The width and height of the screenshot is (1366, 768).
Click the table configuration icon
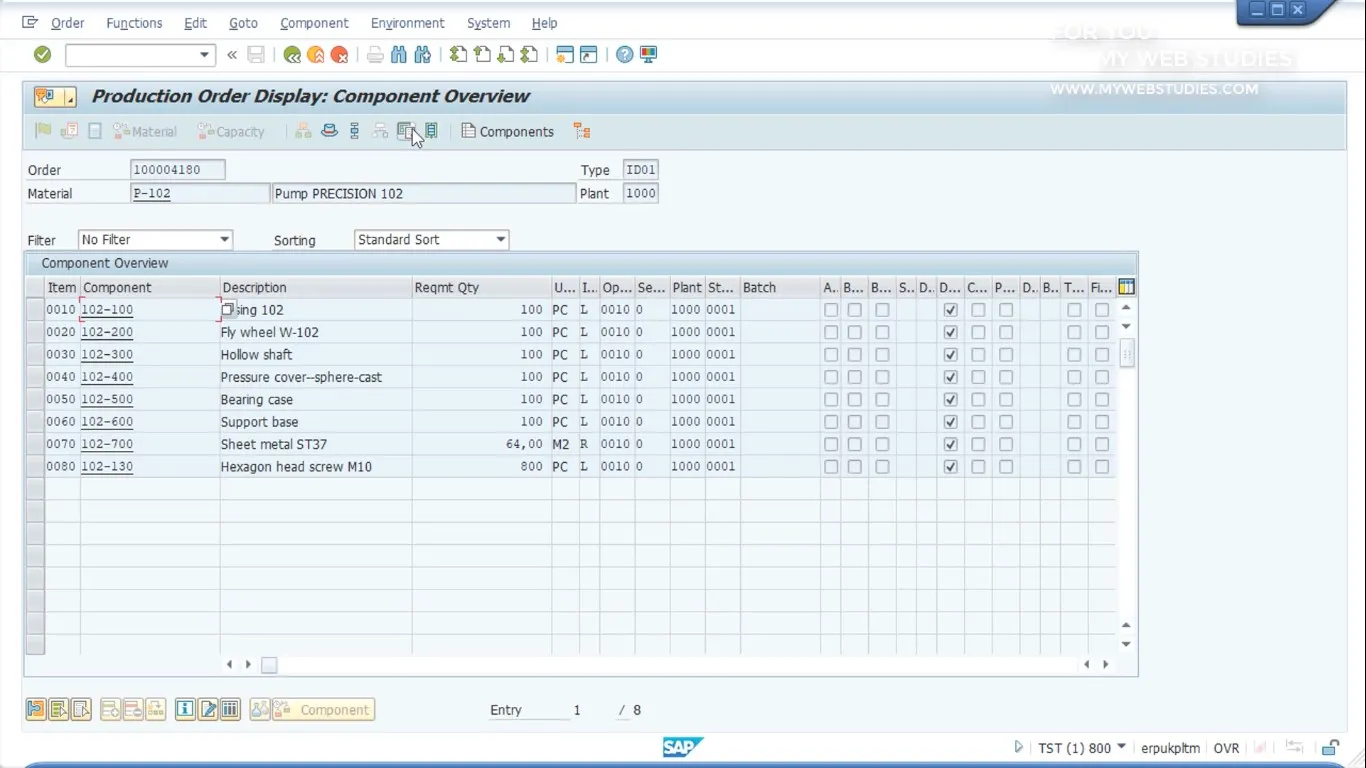coord(1126,287)
